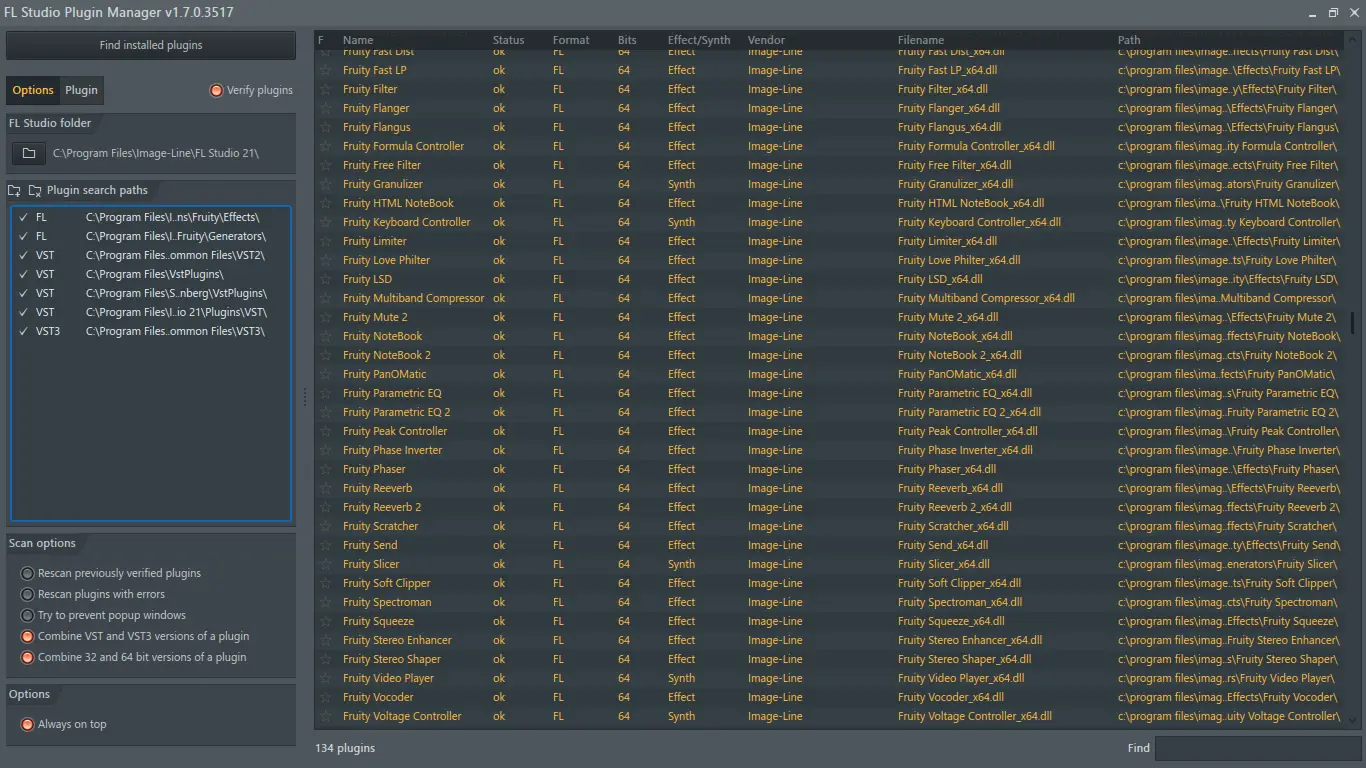1366x768 pixels.
Task: Favorite Fruity PanOMatic using its star
Action: tap(325, 374)
